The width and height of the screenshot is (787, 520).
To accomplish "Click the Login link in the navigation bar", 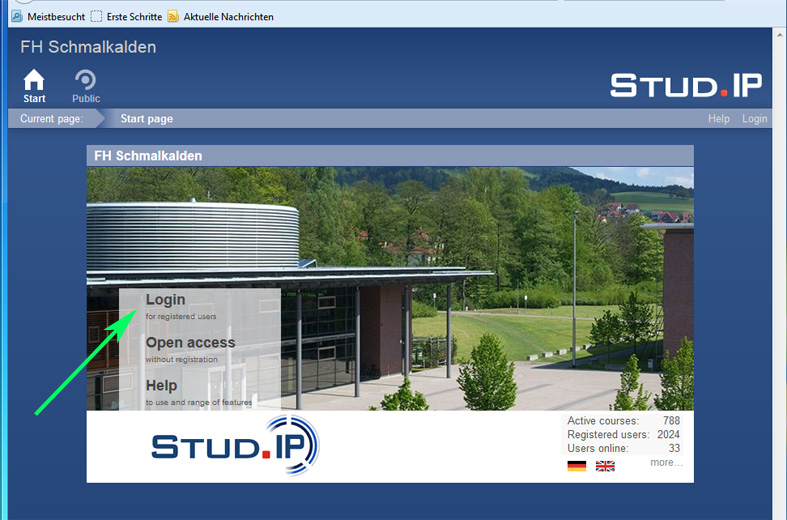I will [x=754, y=118].
